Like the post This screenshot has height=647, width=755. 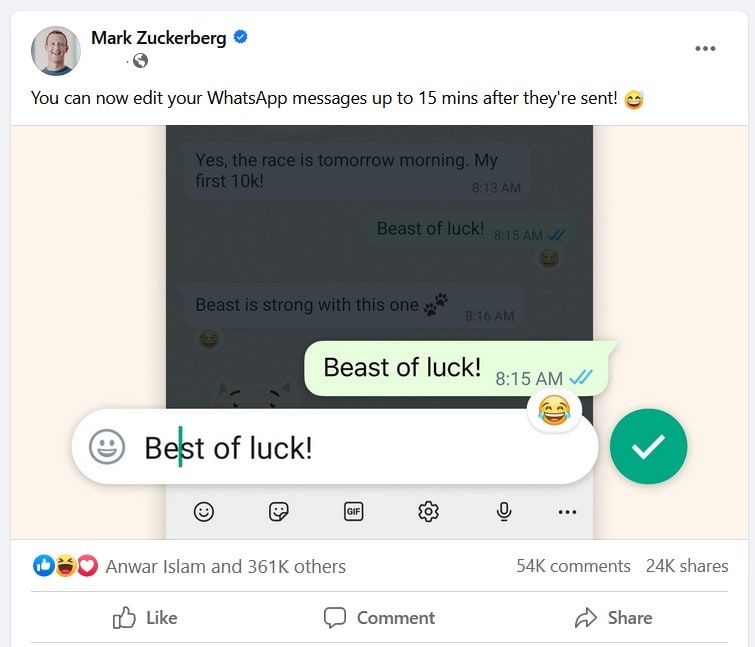click(x=145, y=618)
